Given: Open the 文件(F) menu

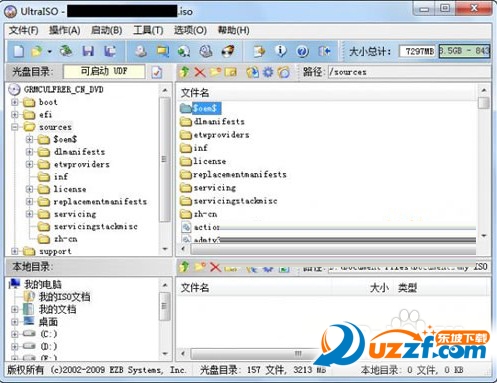Looking at the screenshot, I should [23, 30].
